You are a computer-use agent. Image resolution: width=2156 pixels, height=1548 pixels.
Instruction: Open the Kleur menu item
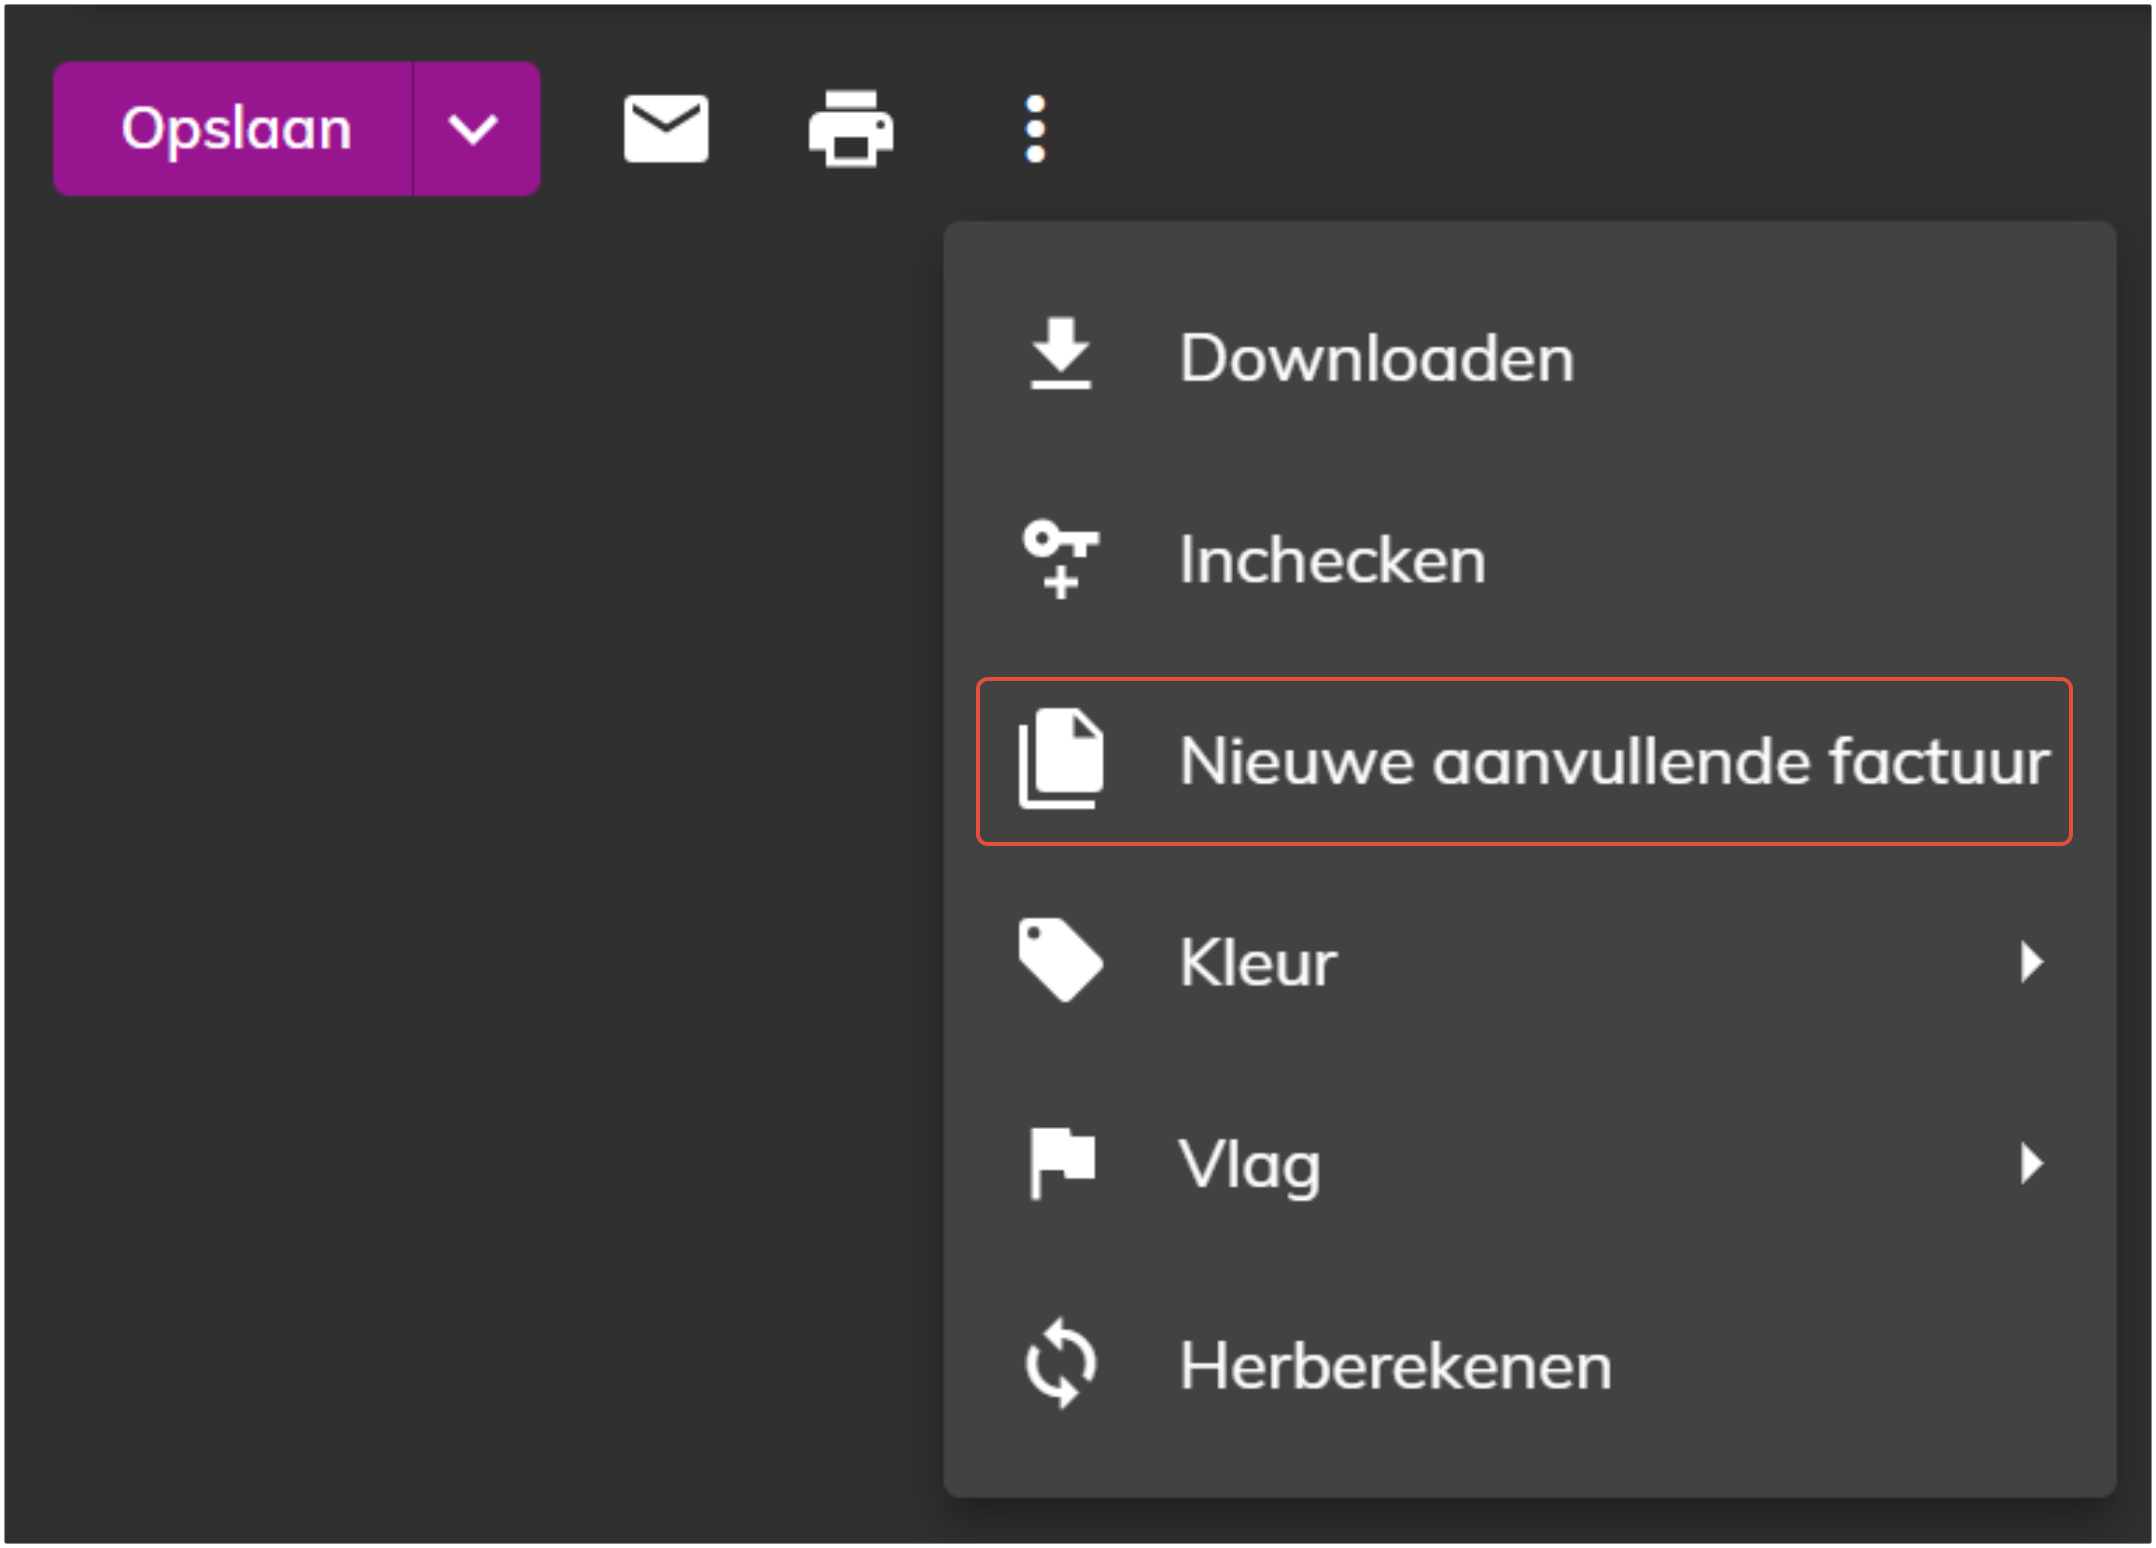(x=1258, y=962)
